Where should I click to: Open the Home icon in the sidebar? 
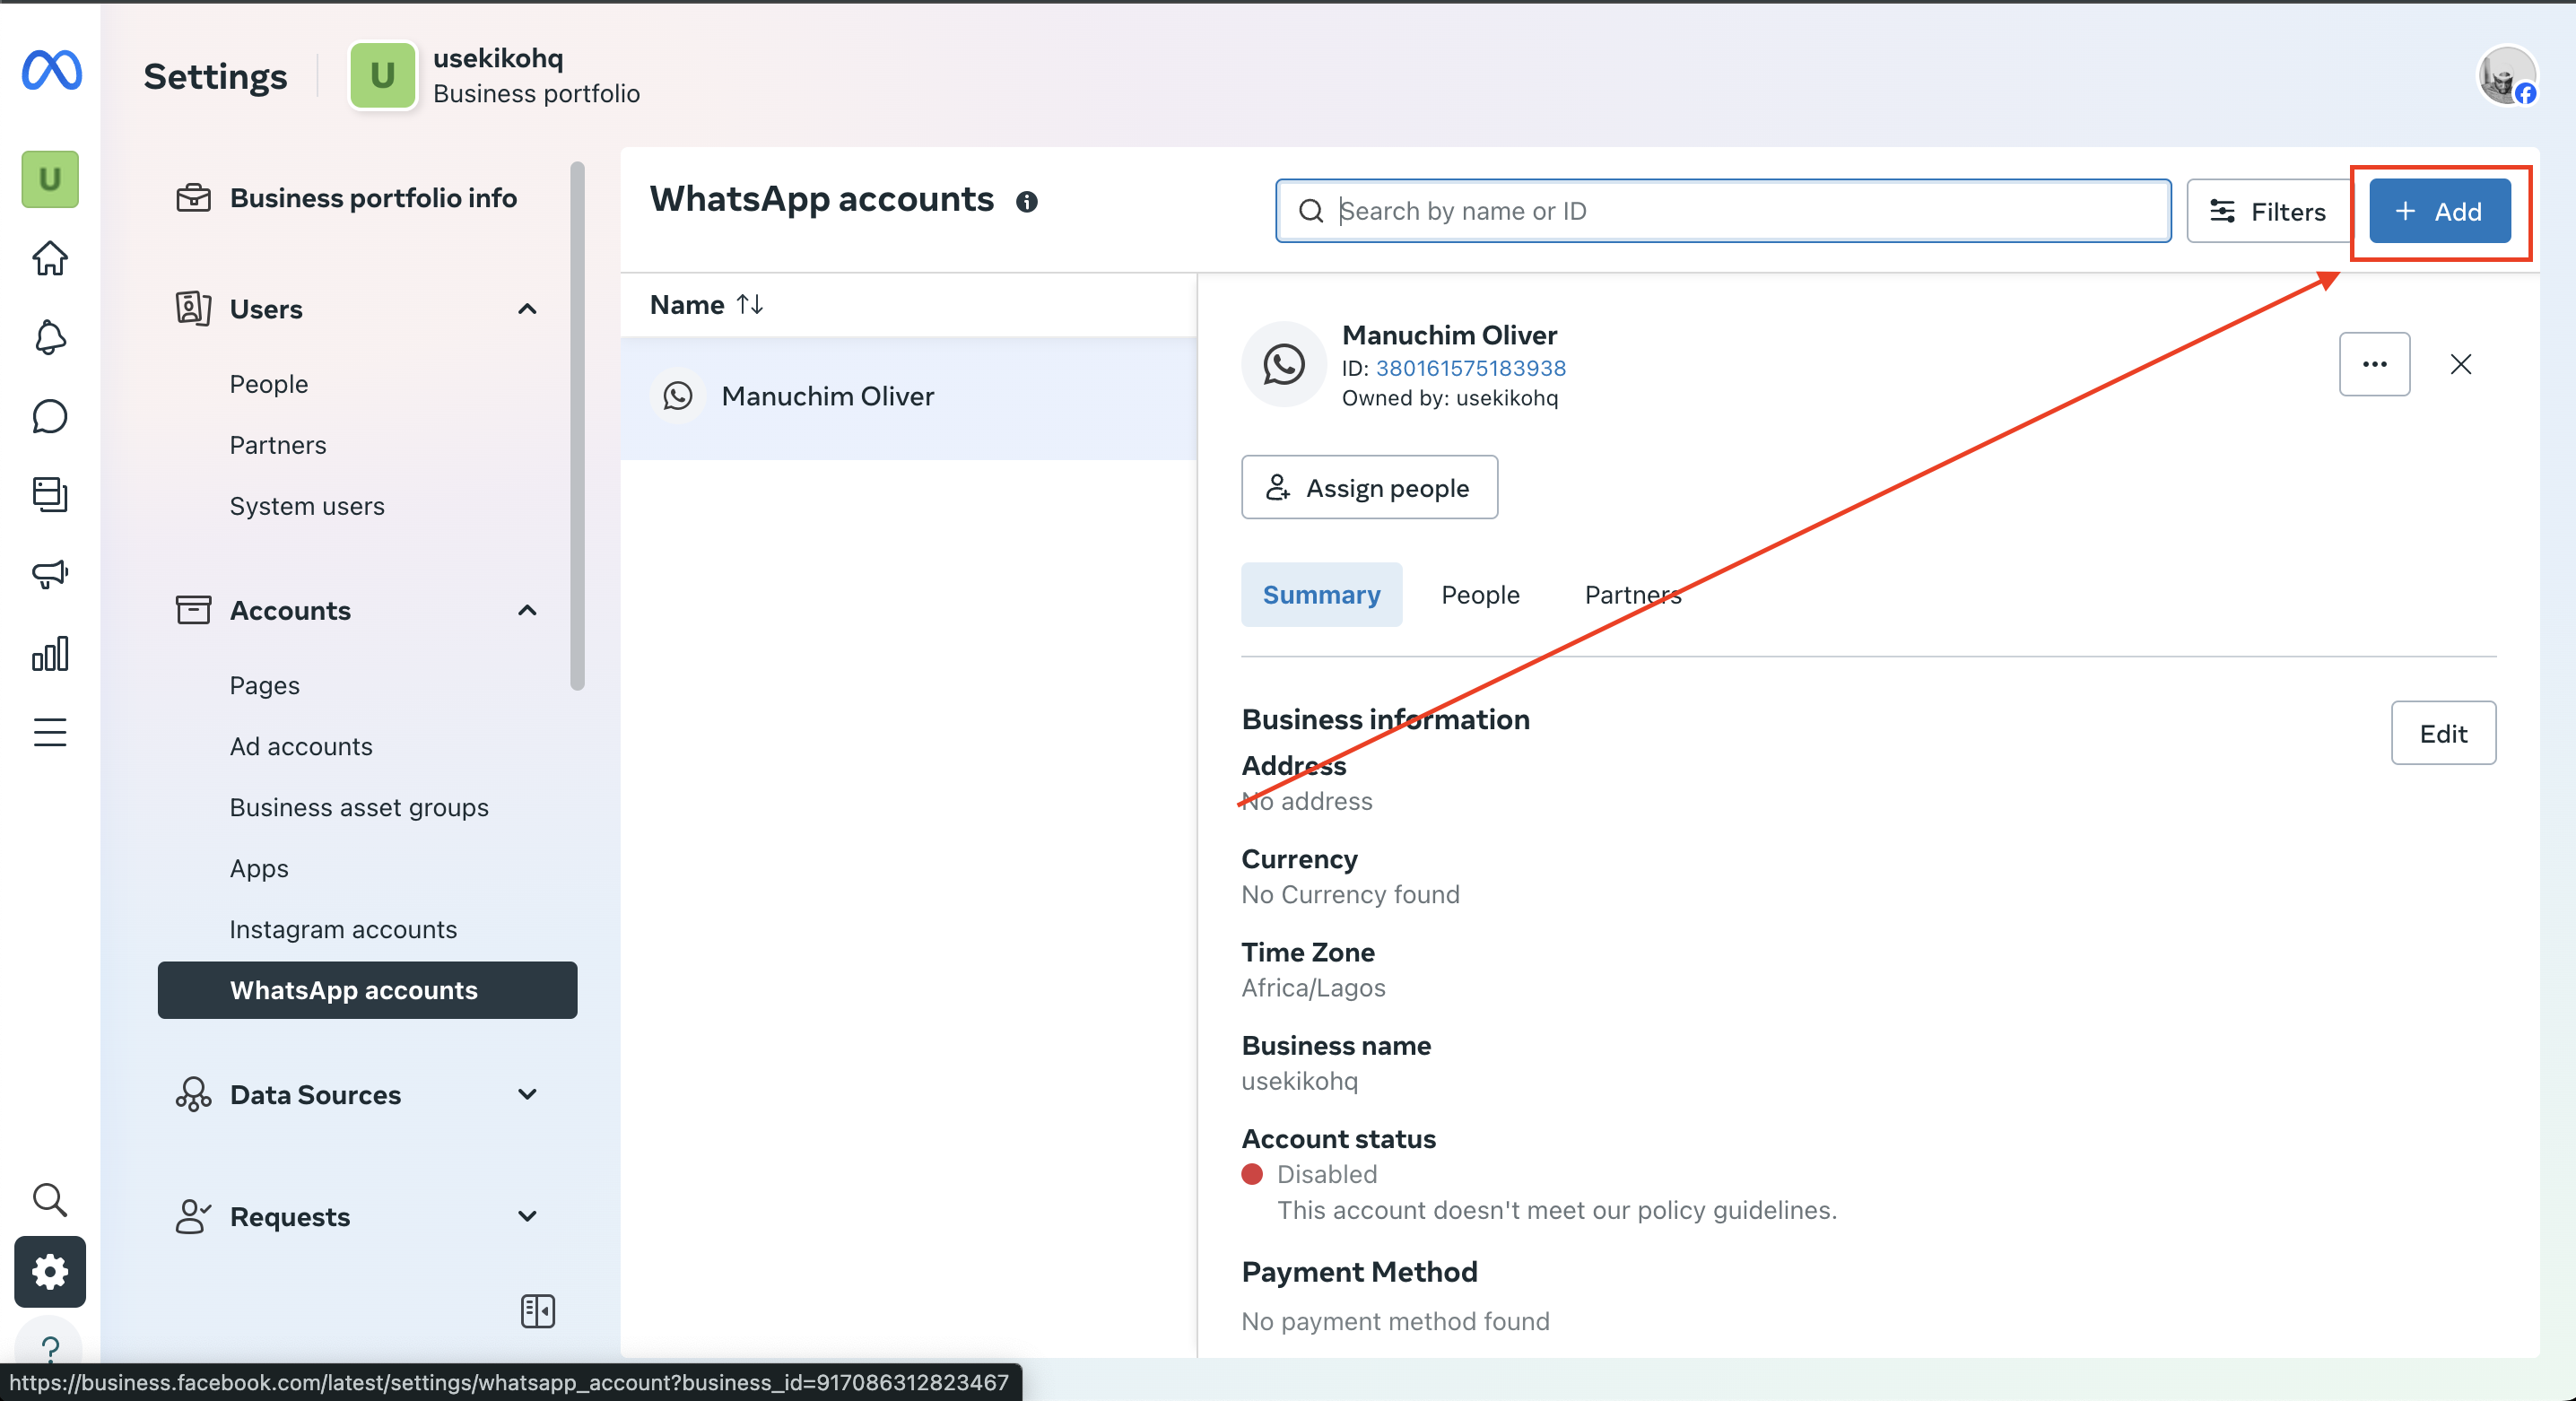(49, 258)
